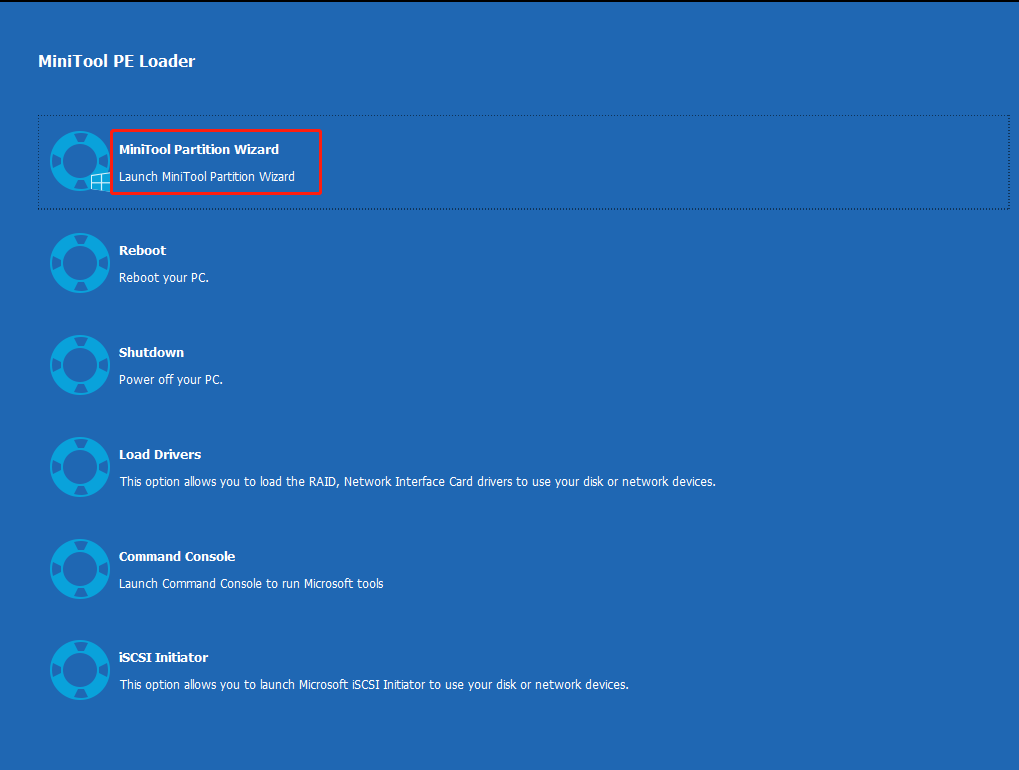Click 'Power off your PC.' description text
Viewport: 1019px width, 770px height.
(171, 380)
